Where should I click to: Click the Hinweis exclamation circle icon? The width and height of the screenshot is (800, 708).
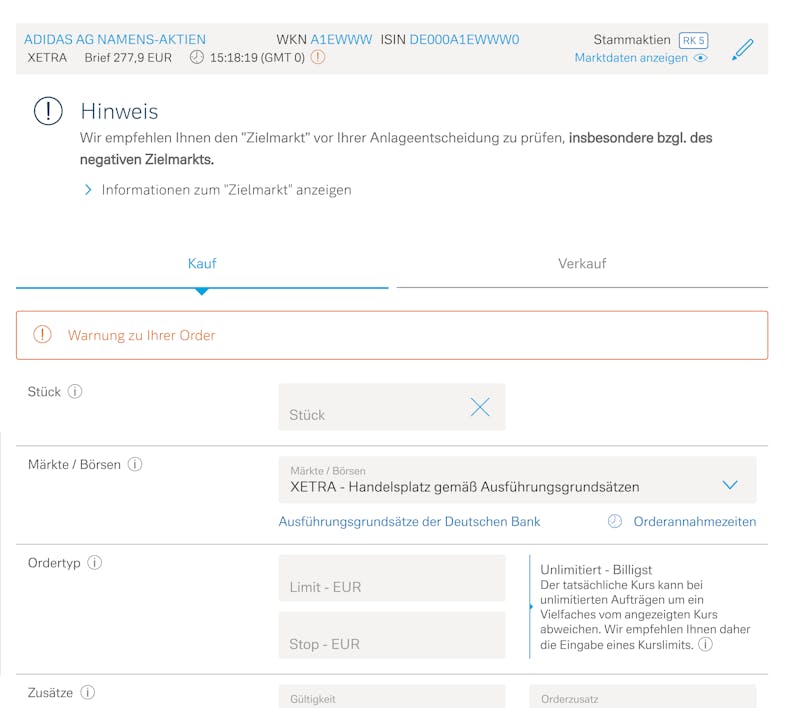[48, 111]
